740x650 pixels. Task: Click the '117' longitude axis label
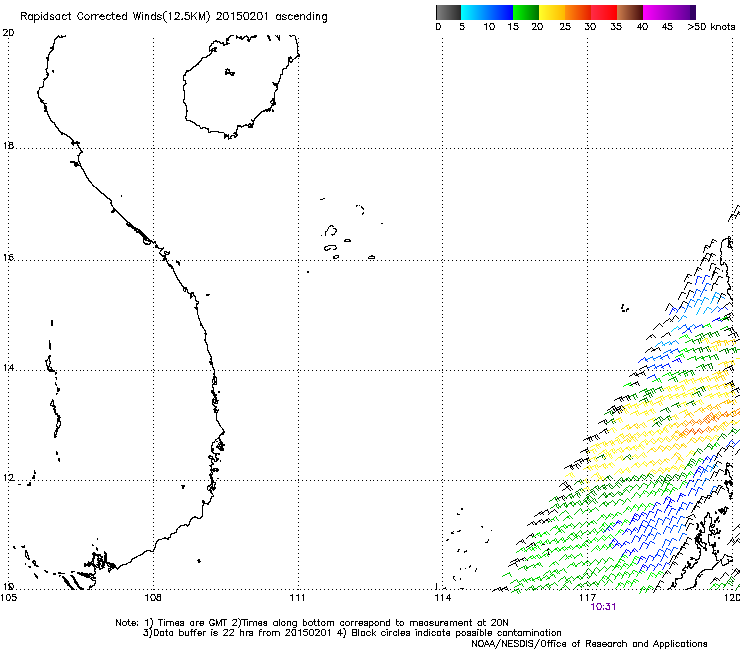pos(588,598)
